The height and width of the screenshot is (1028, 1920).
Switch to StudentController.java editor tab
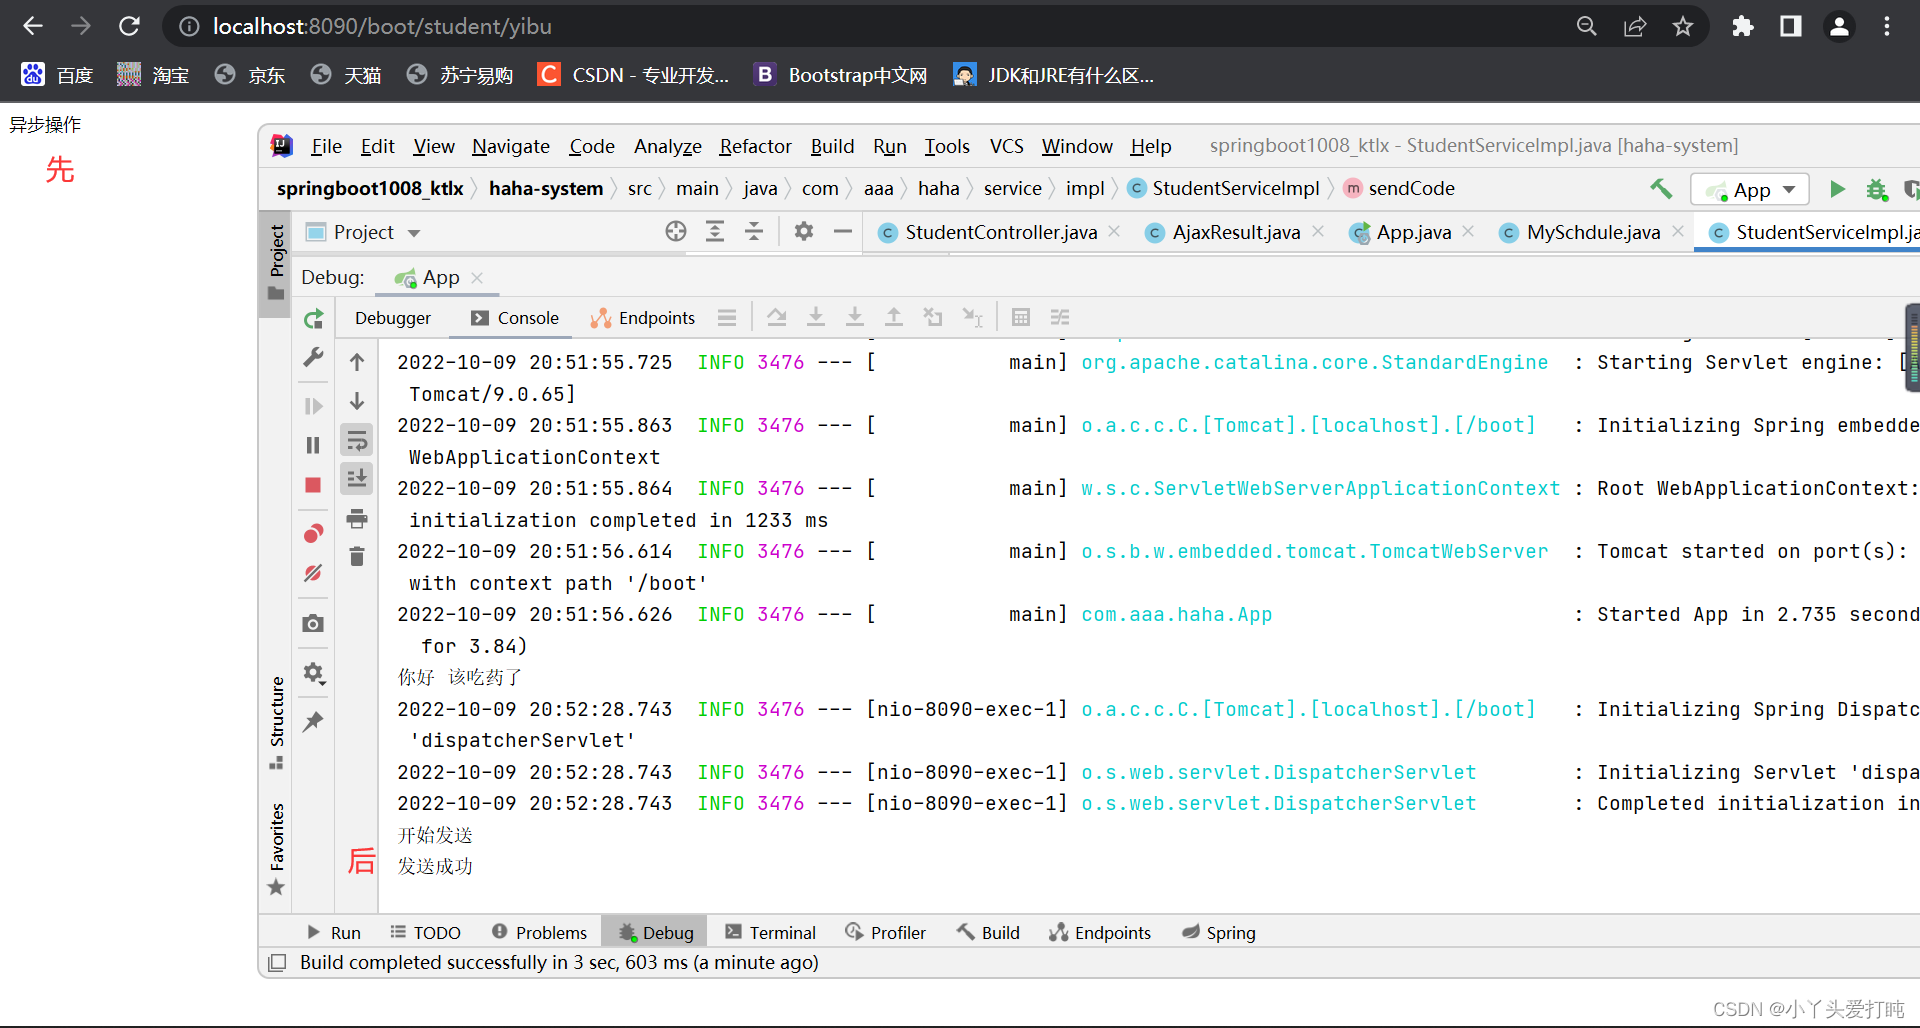1001,232
